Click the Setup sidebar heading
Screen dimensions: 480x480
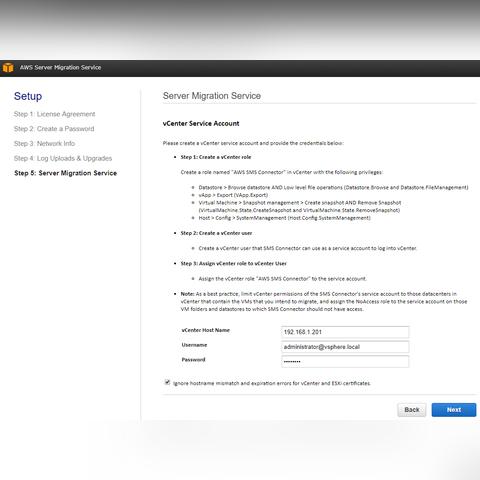click(28, 96)
